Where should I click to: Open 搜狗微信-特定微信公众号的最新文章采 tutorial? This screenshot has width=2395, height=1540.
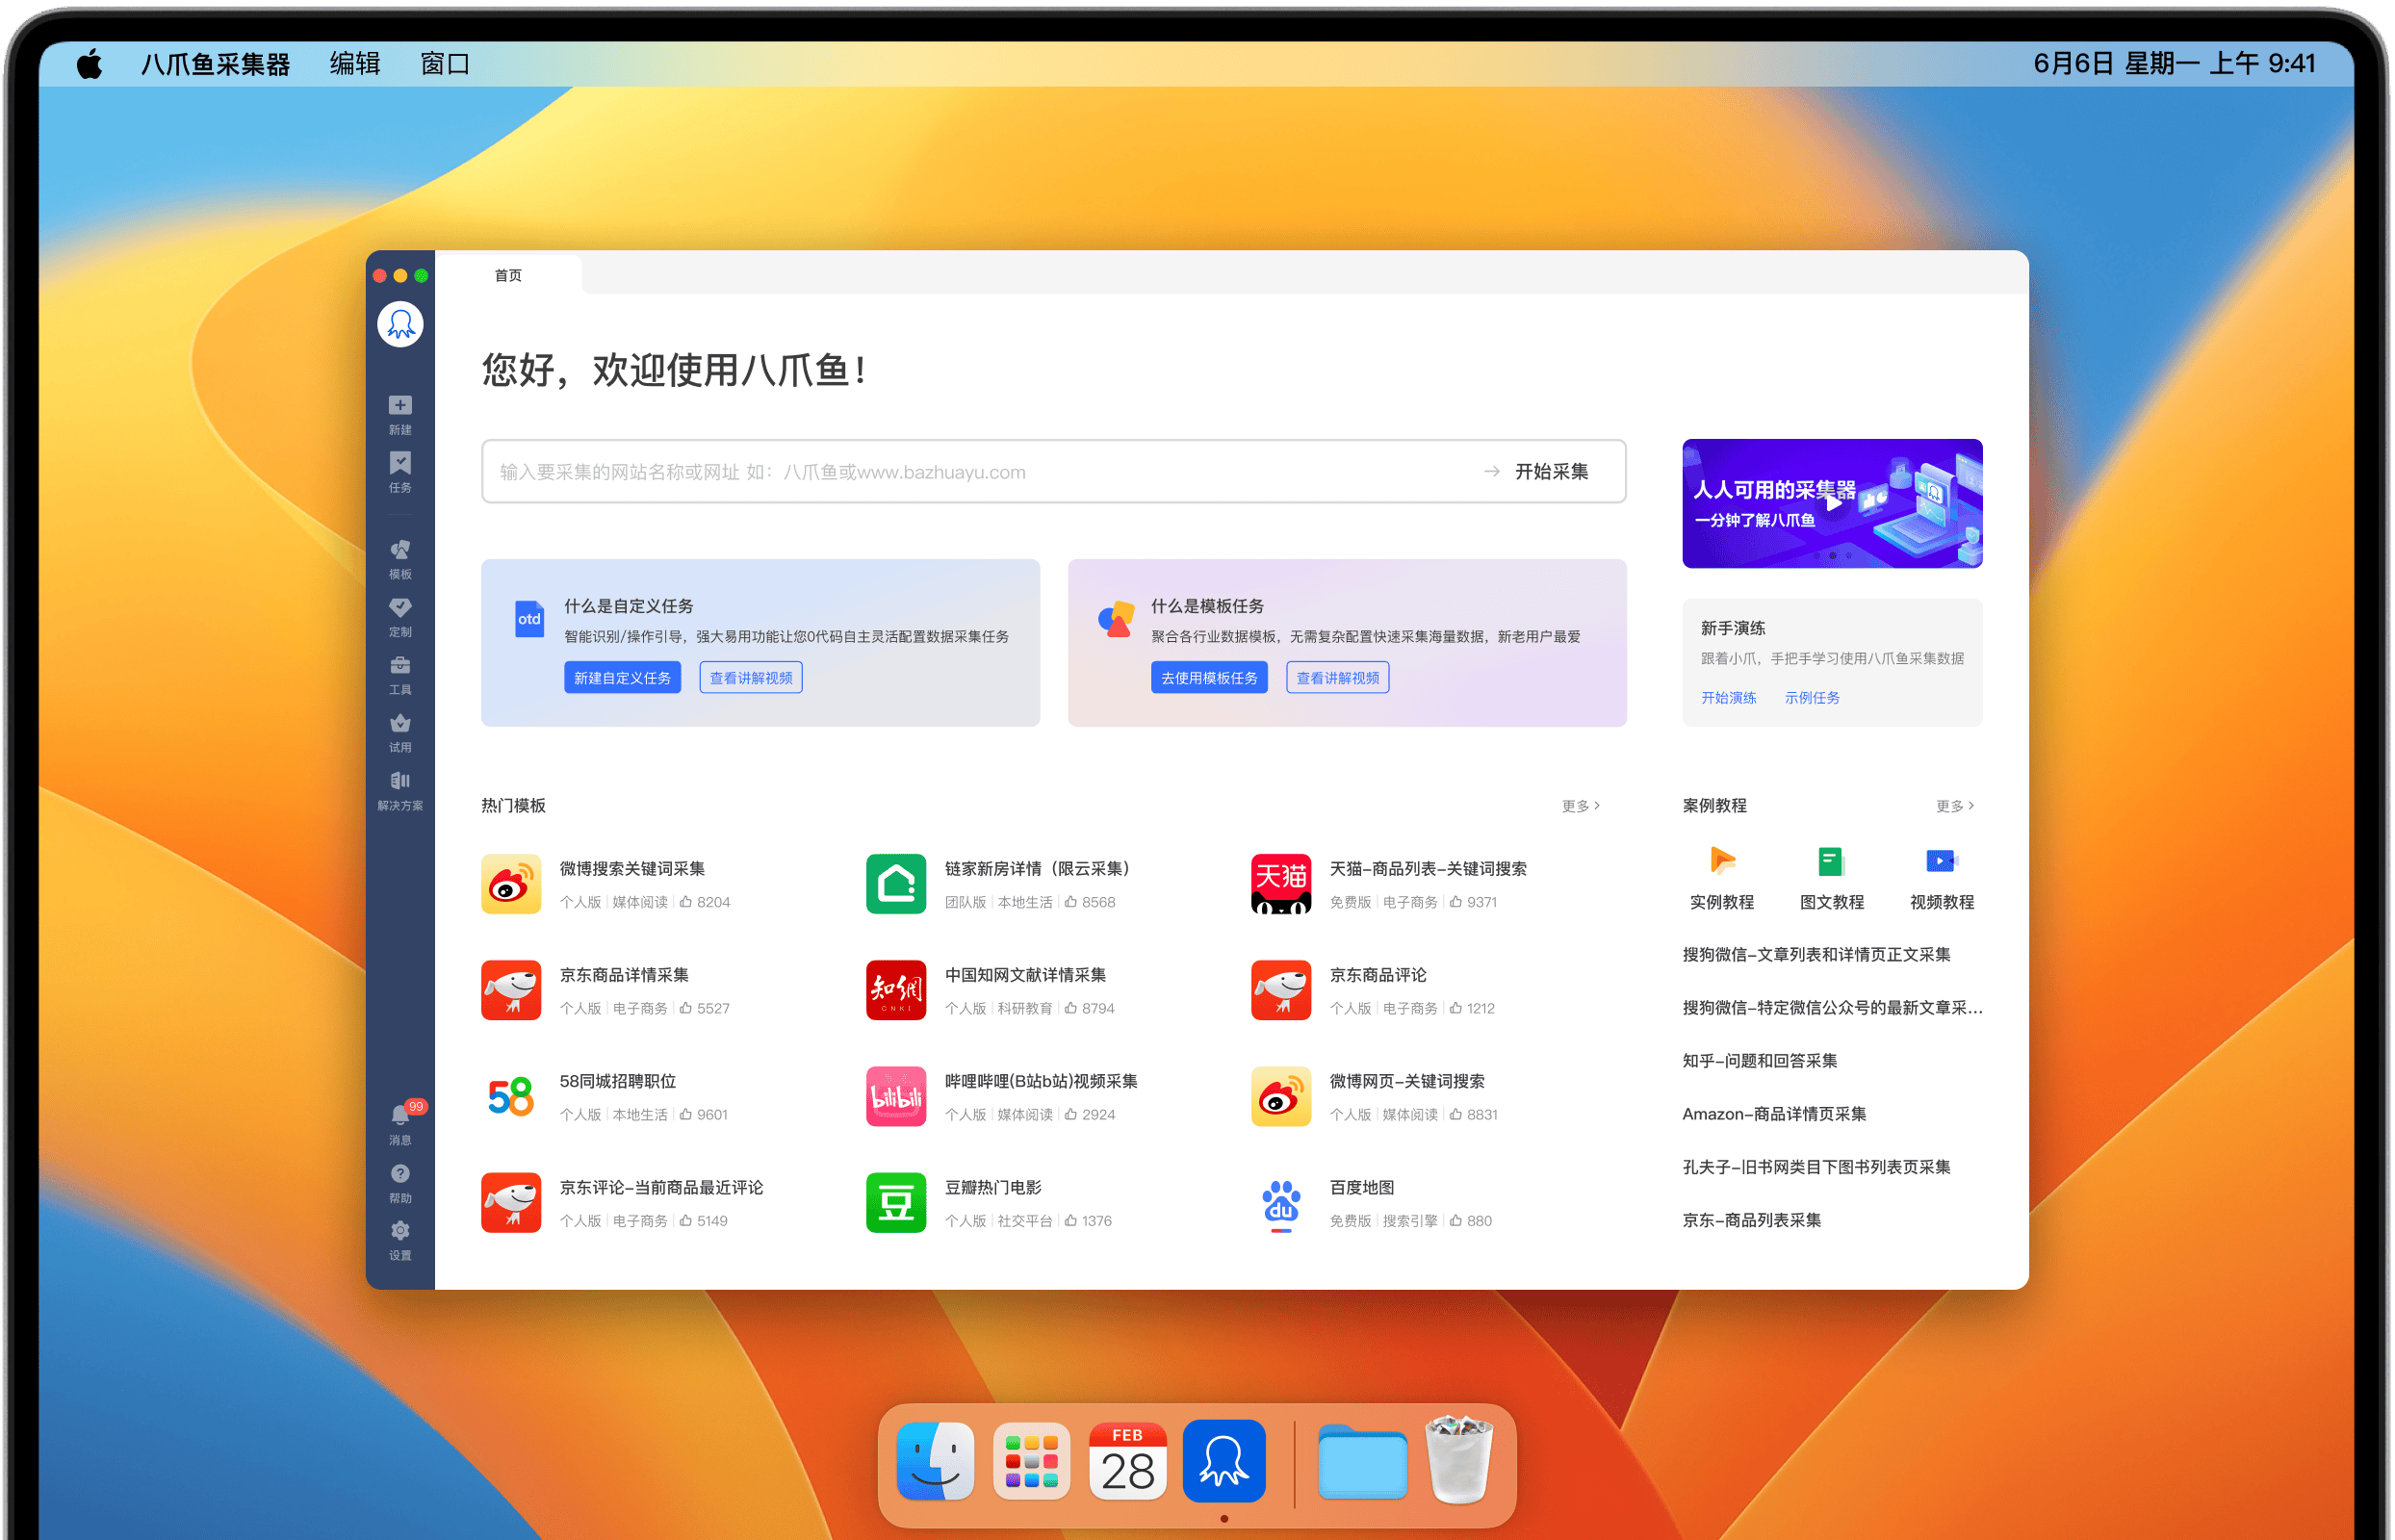click(1832, 1007)
